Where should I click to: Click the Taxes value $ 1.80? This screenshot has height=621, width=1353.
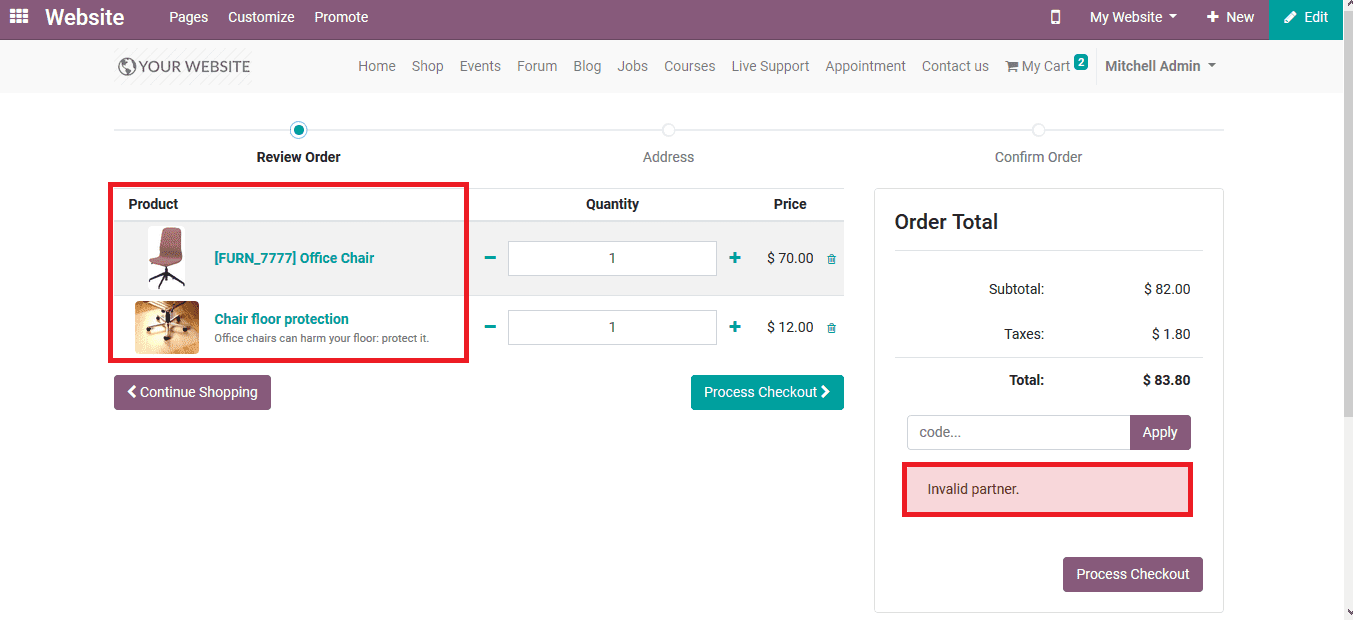click(x=1171, y=334)
